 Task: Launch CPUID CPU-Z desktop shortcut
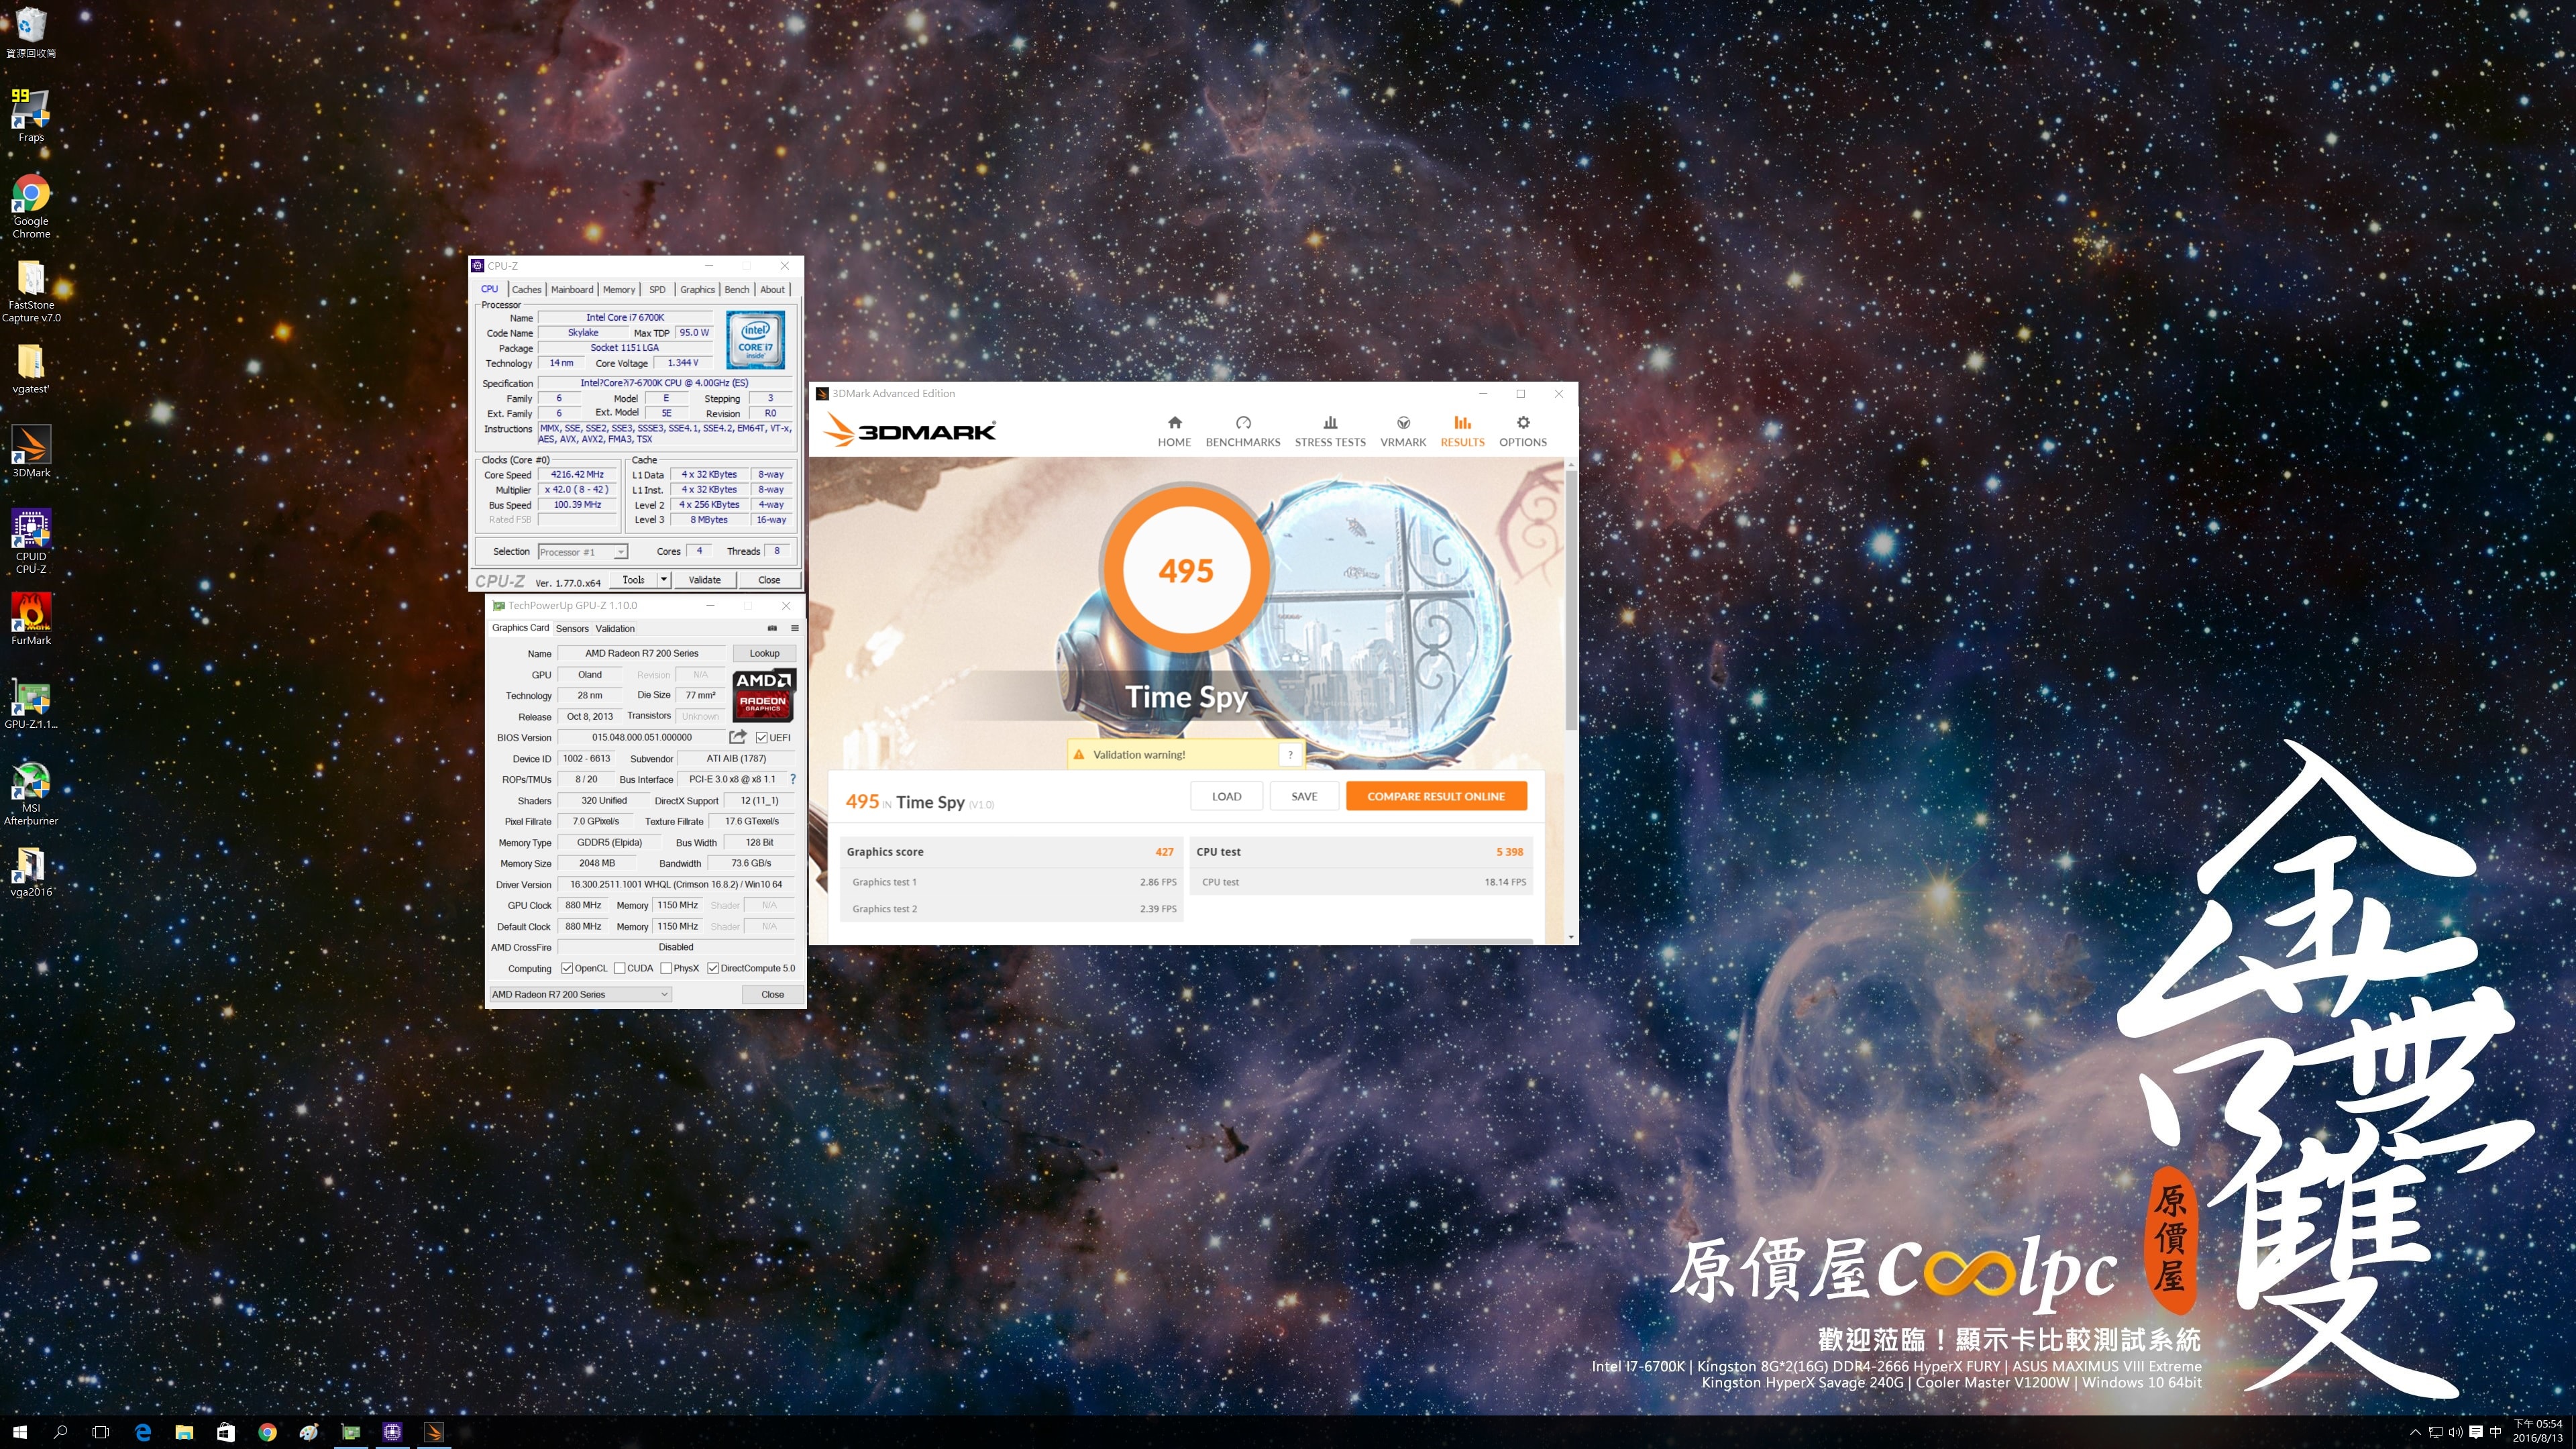point(31,541)
